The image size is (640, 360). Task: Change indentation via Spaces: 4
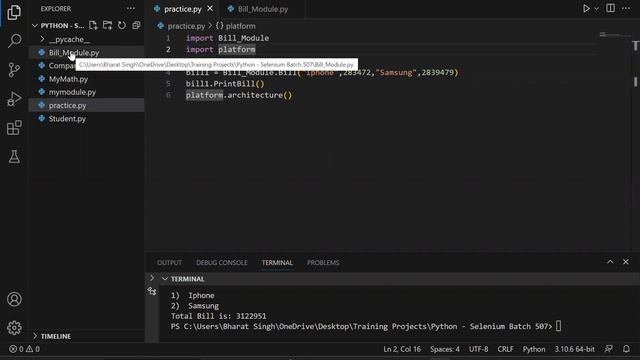[444, 349]
